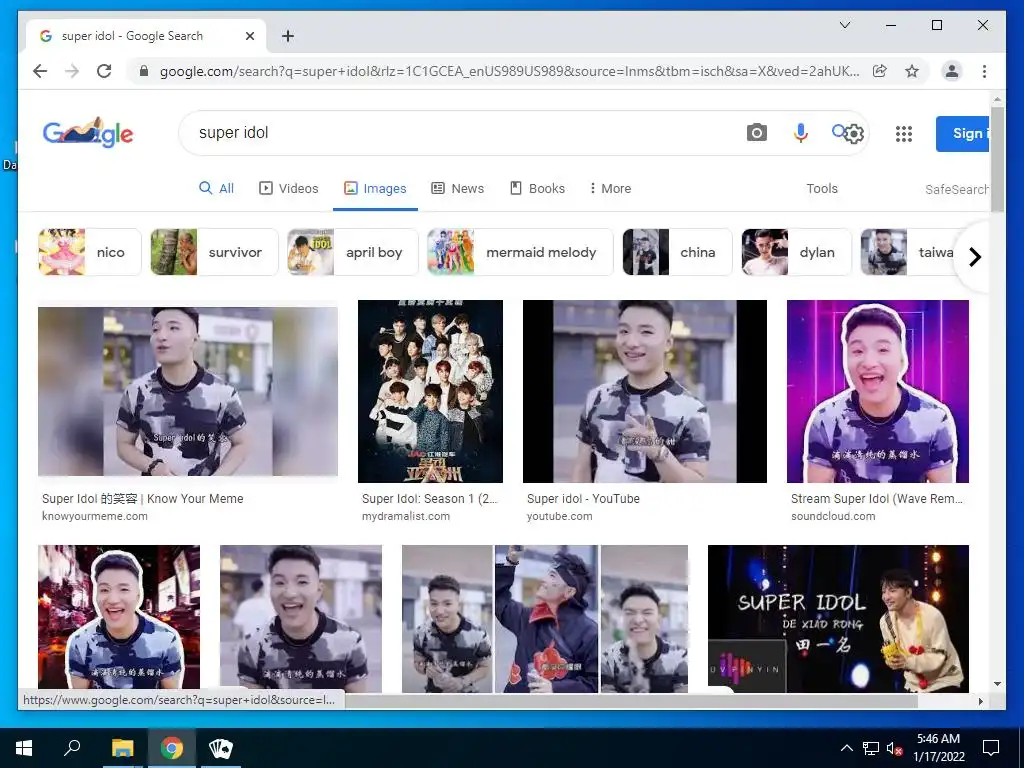Select the Images tab
The width and height of the screenshot is (1024, 768).
375,188
